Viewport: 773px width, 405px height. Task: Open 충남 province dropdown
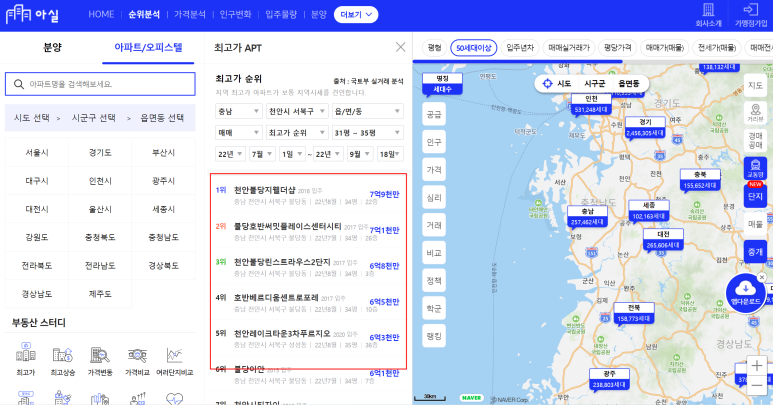click(239, 111)
